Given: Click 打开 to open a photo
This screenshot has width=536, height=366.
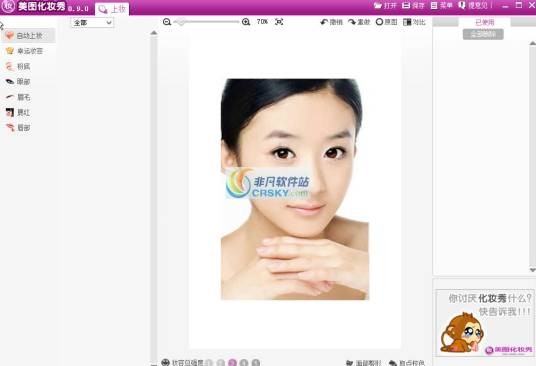Looking at the screenshot, I should pyautogui.click(x=385, y=5).
